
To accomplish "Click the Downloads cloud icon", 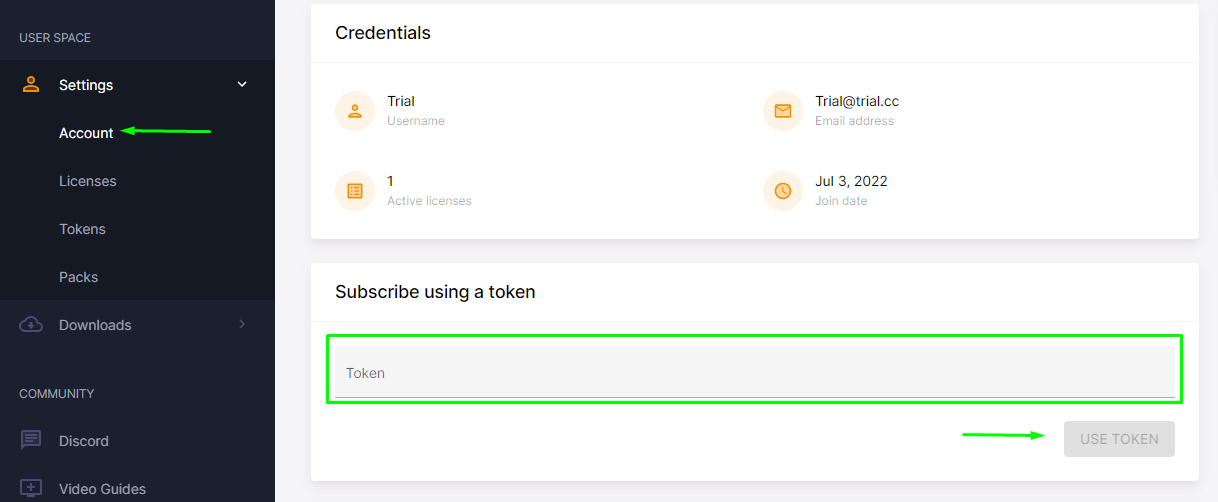I will click(31, 325).
